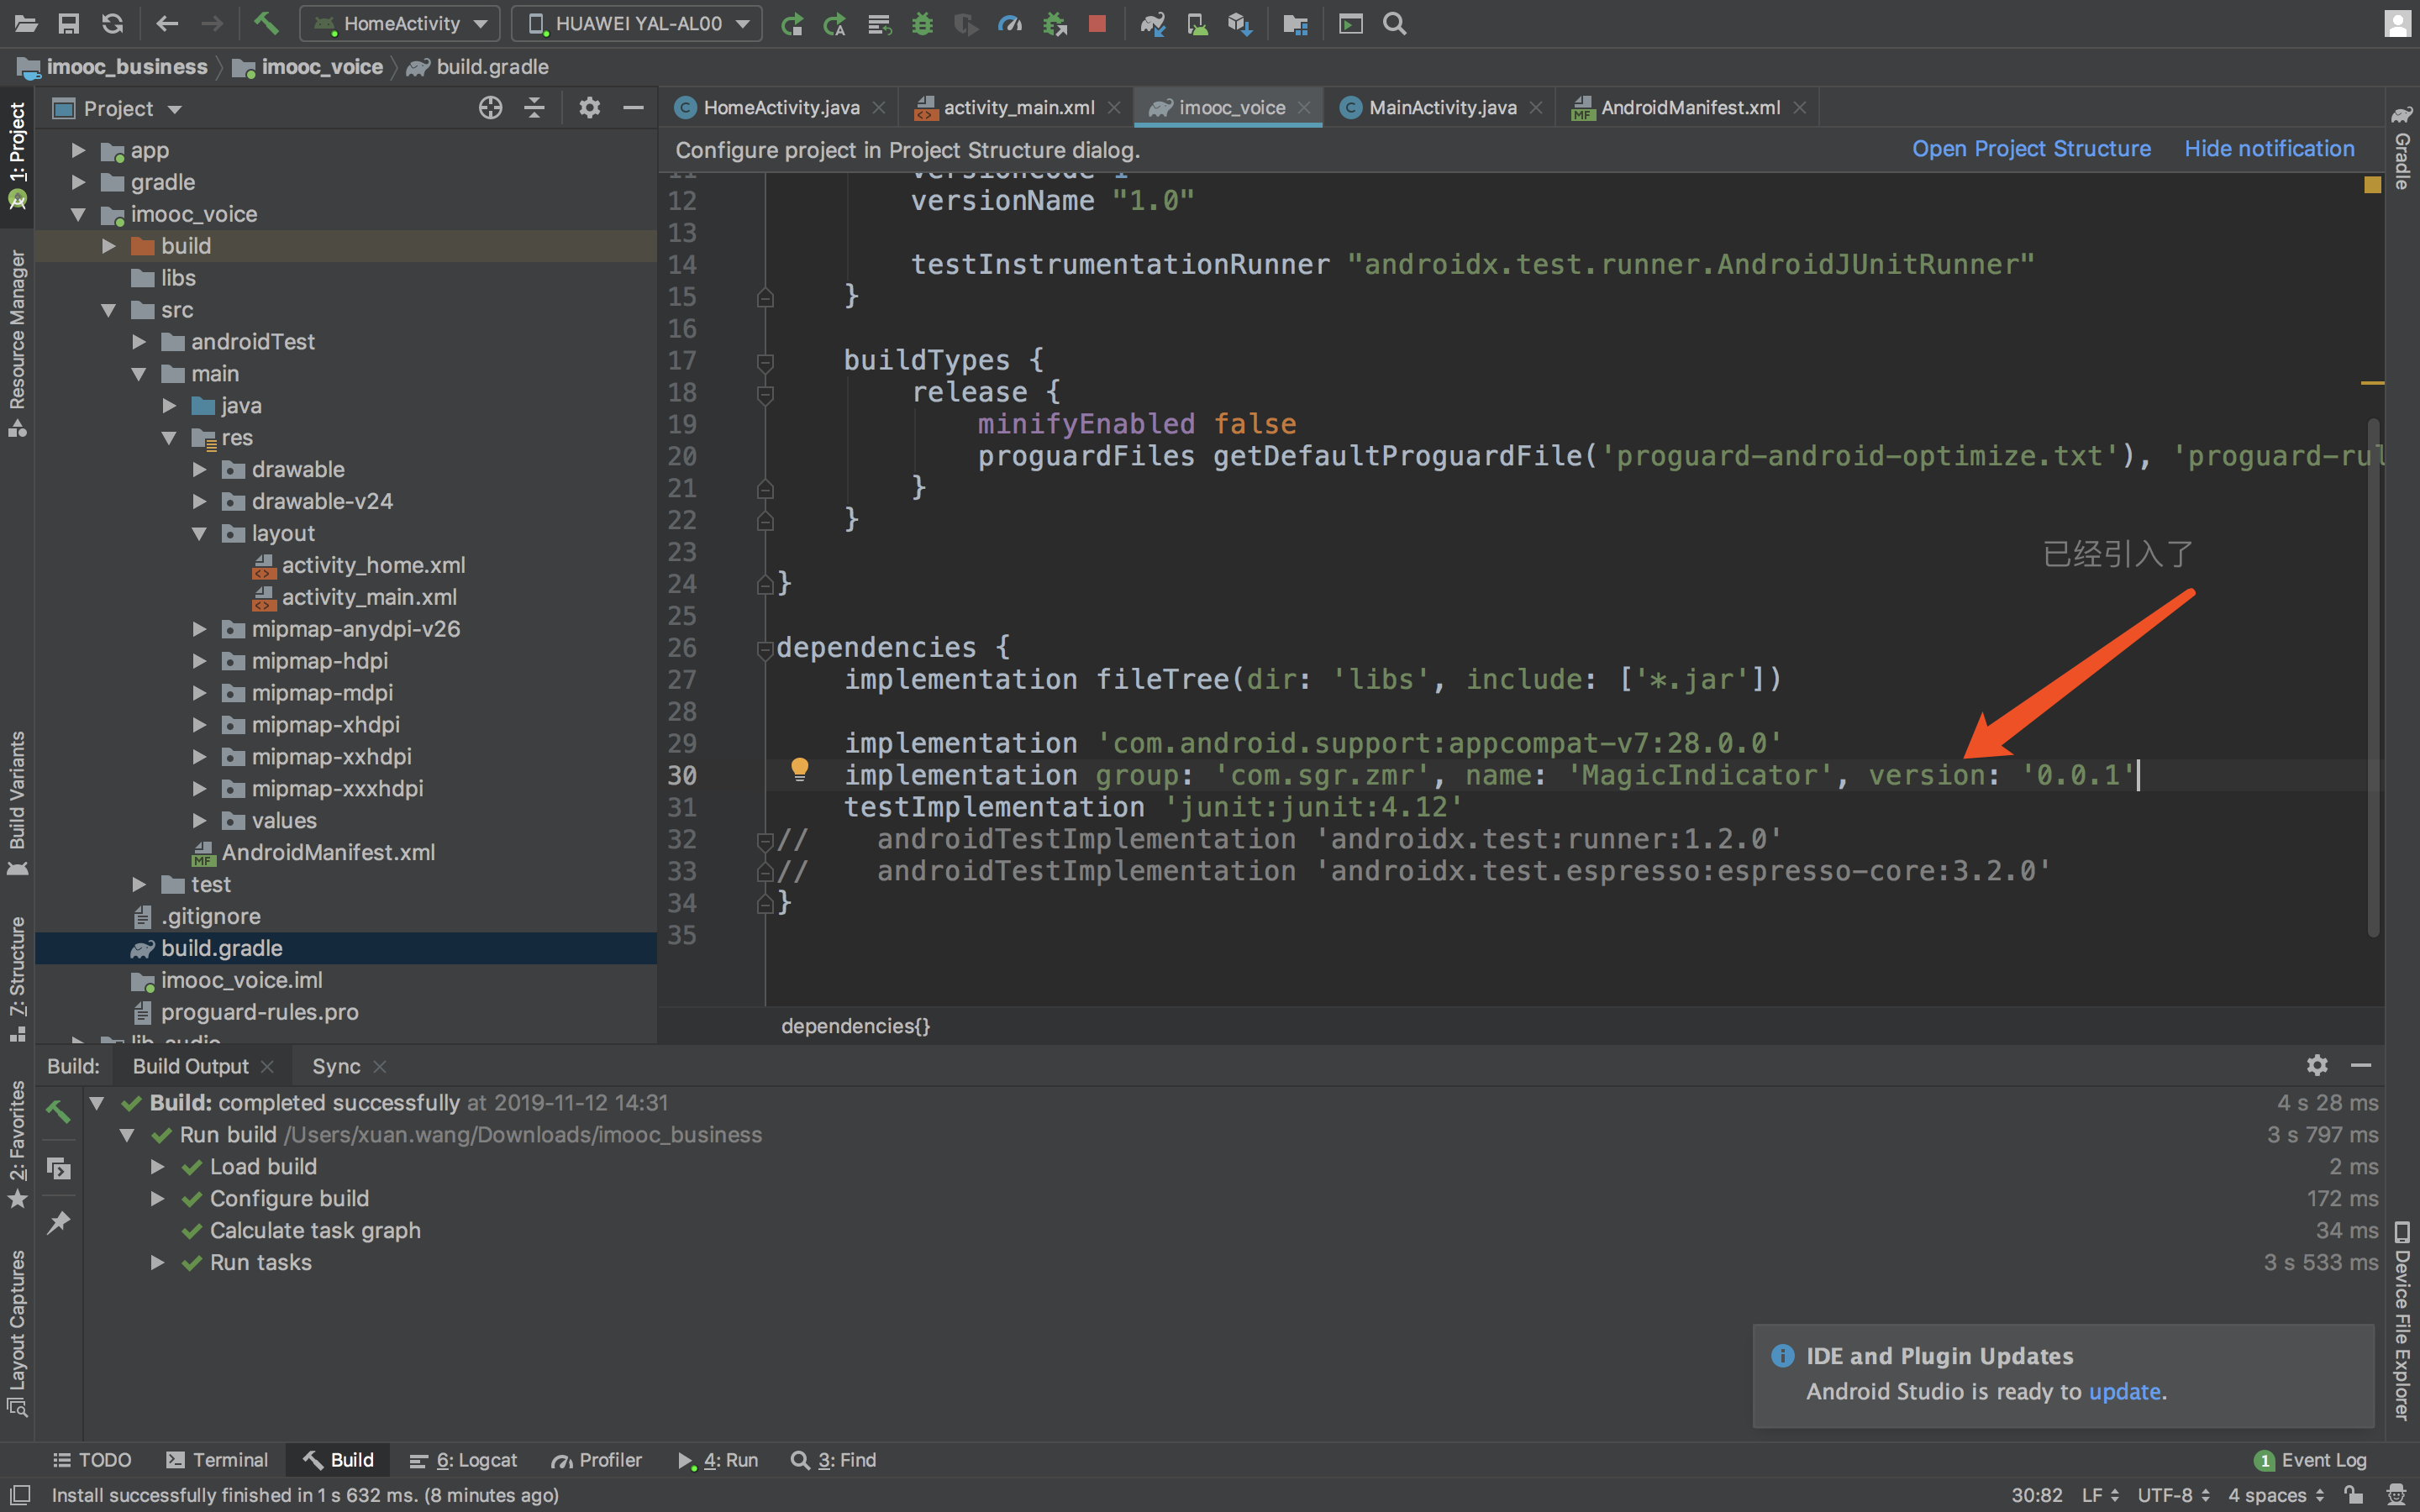Collapse the layout folder
Screen dimensions: 2420x1512
199,534
